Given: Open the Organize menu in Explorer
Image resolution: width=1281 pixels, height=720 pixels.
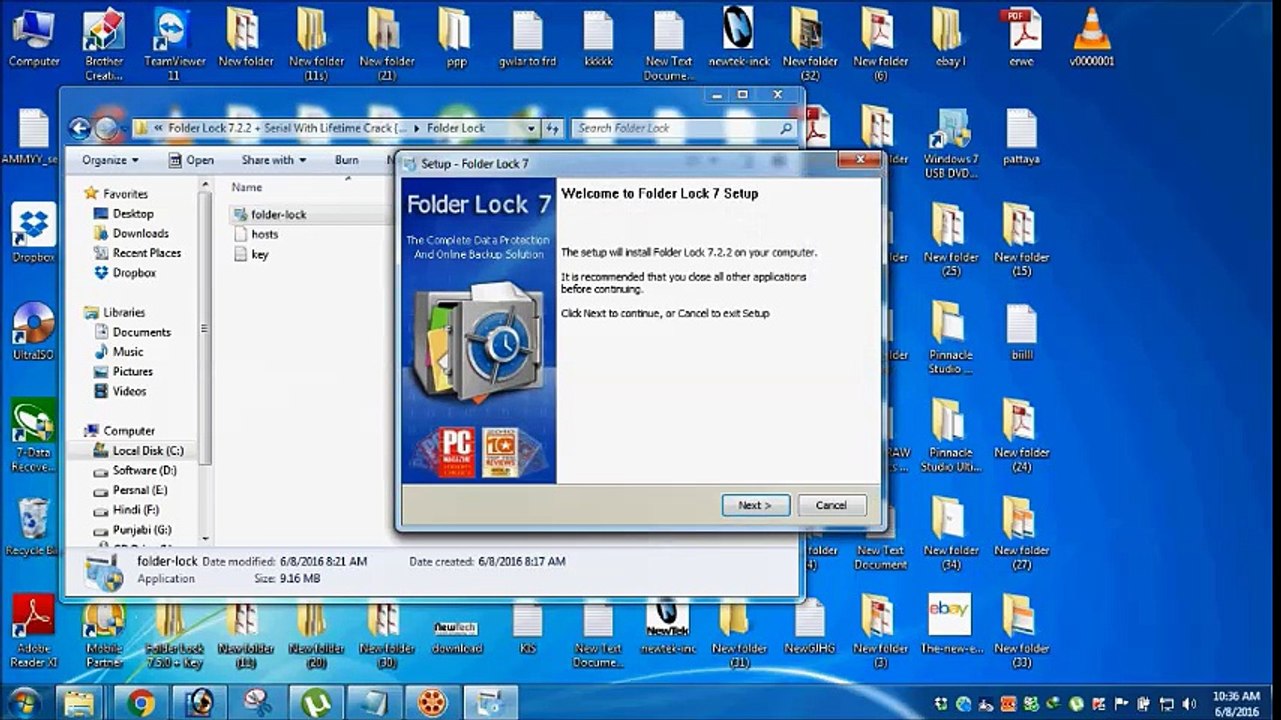Looking at the screenshot, I should tap(110, 160).
